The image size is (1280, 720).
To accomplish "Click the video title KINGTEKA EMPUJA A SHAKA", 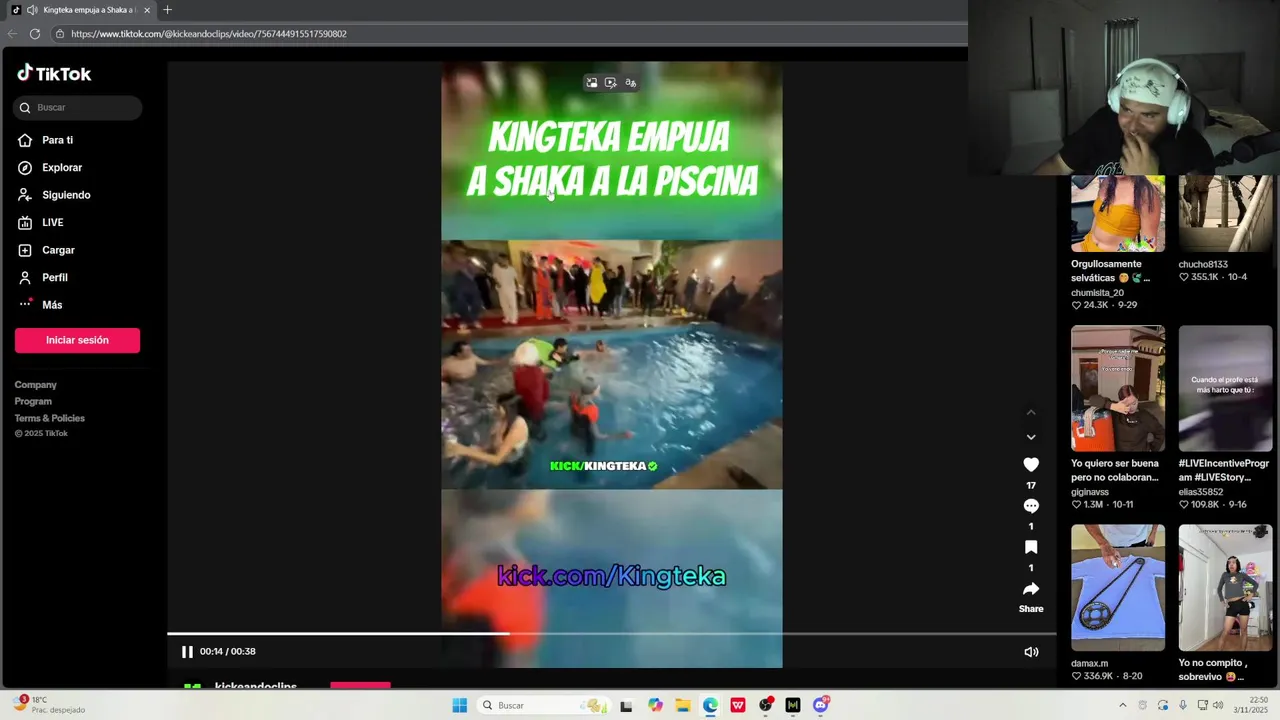I will point(612,159).
